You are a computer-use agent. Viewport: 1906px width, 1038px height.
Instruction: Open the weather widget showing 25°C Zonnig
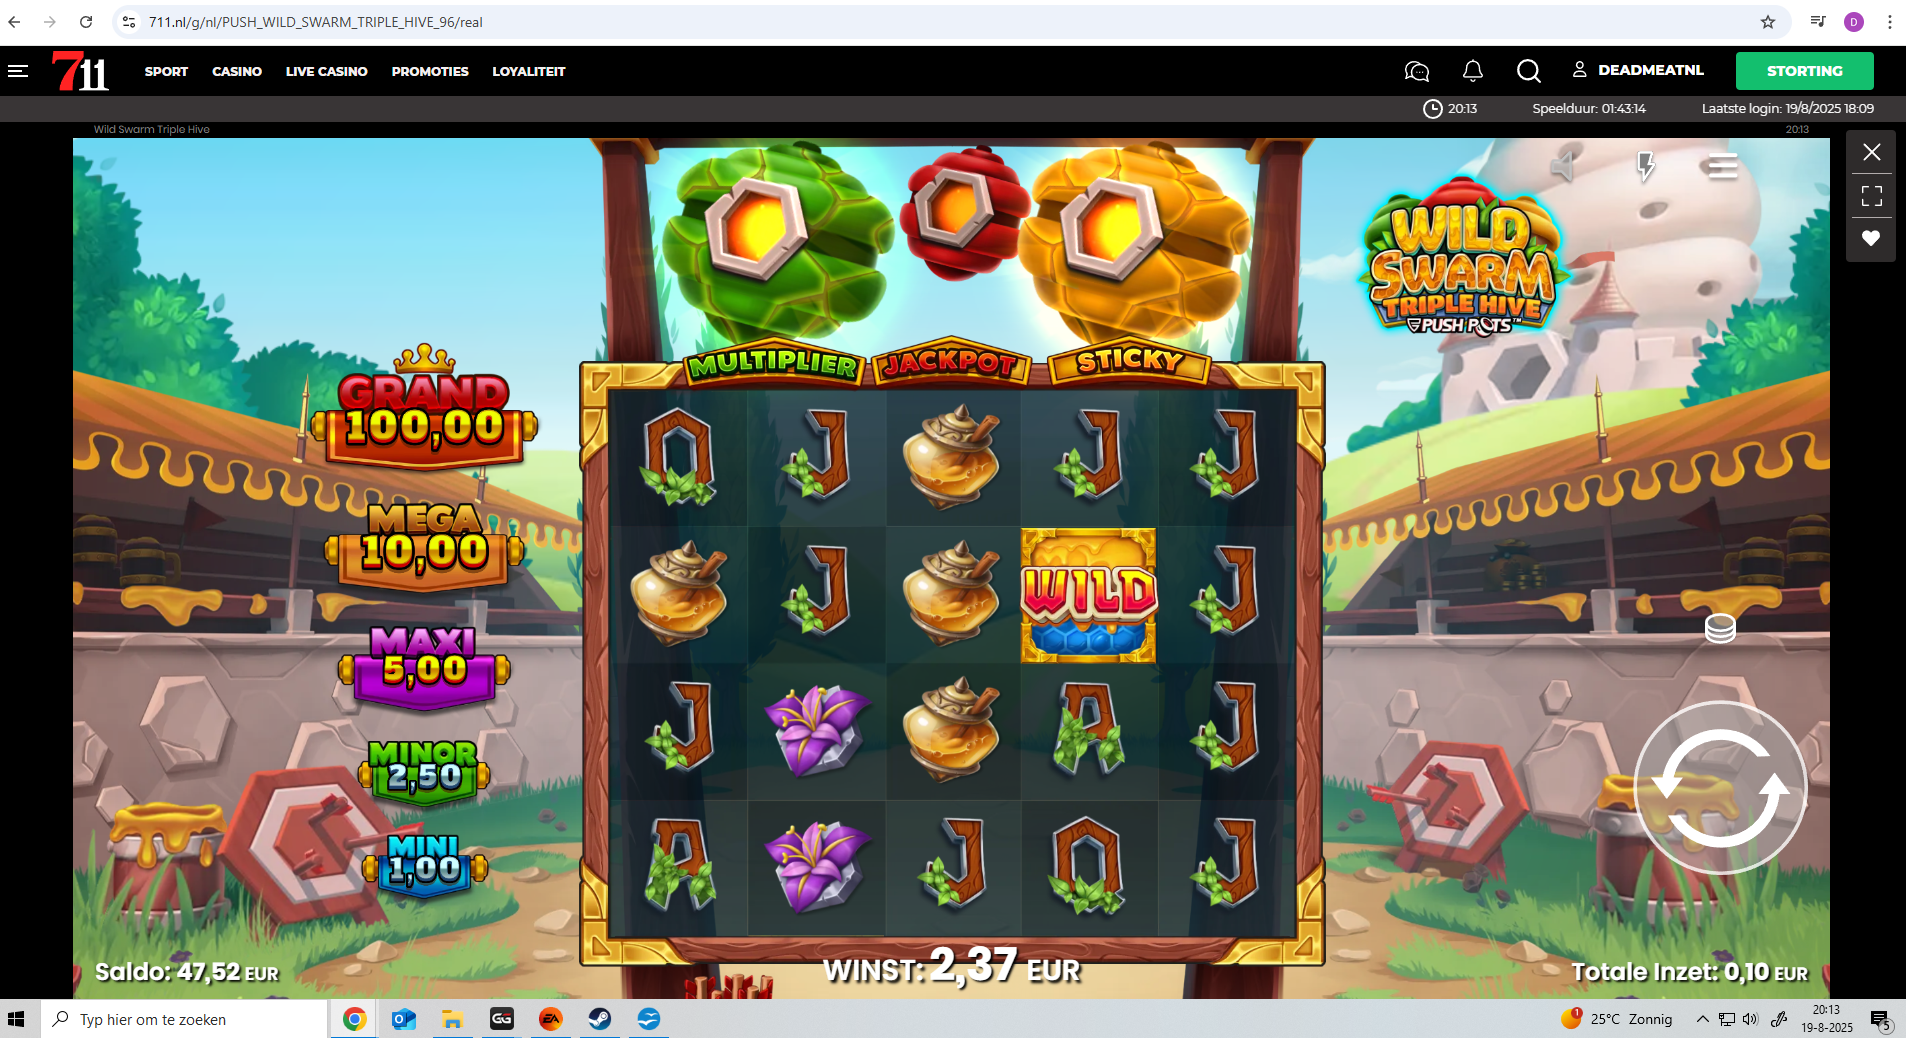[x=1617, y=1019]
